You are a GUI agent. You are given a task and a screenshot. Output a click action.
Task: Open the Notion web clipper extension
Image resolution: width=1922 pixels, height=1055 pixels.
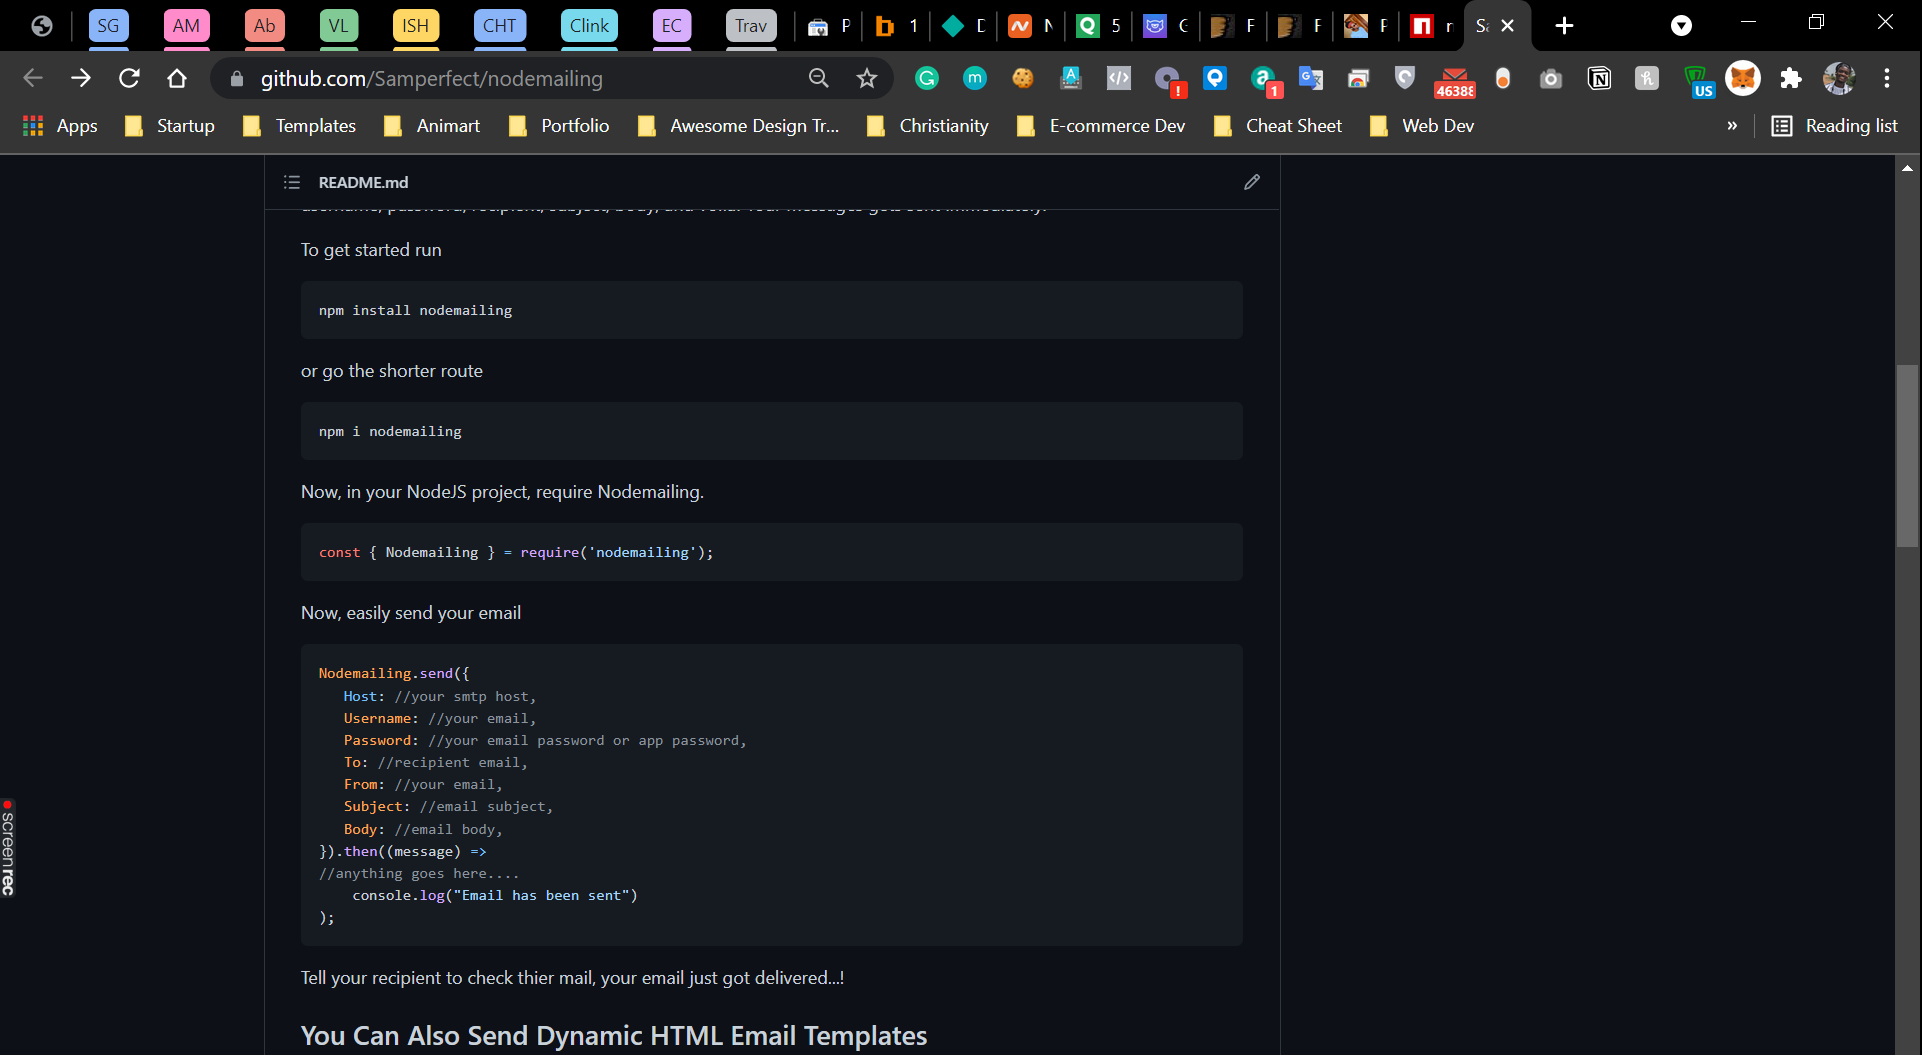tap(1599, 78)
